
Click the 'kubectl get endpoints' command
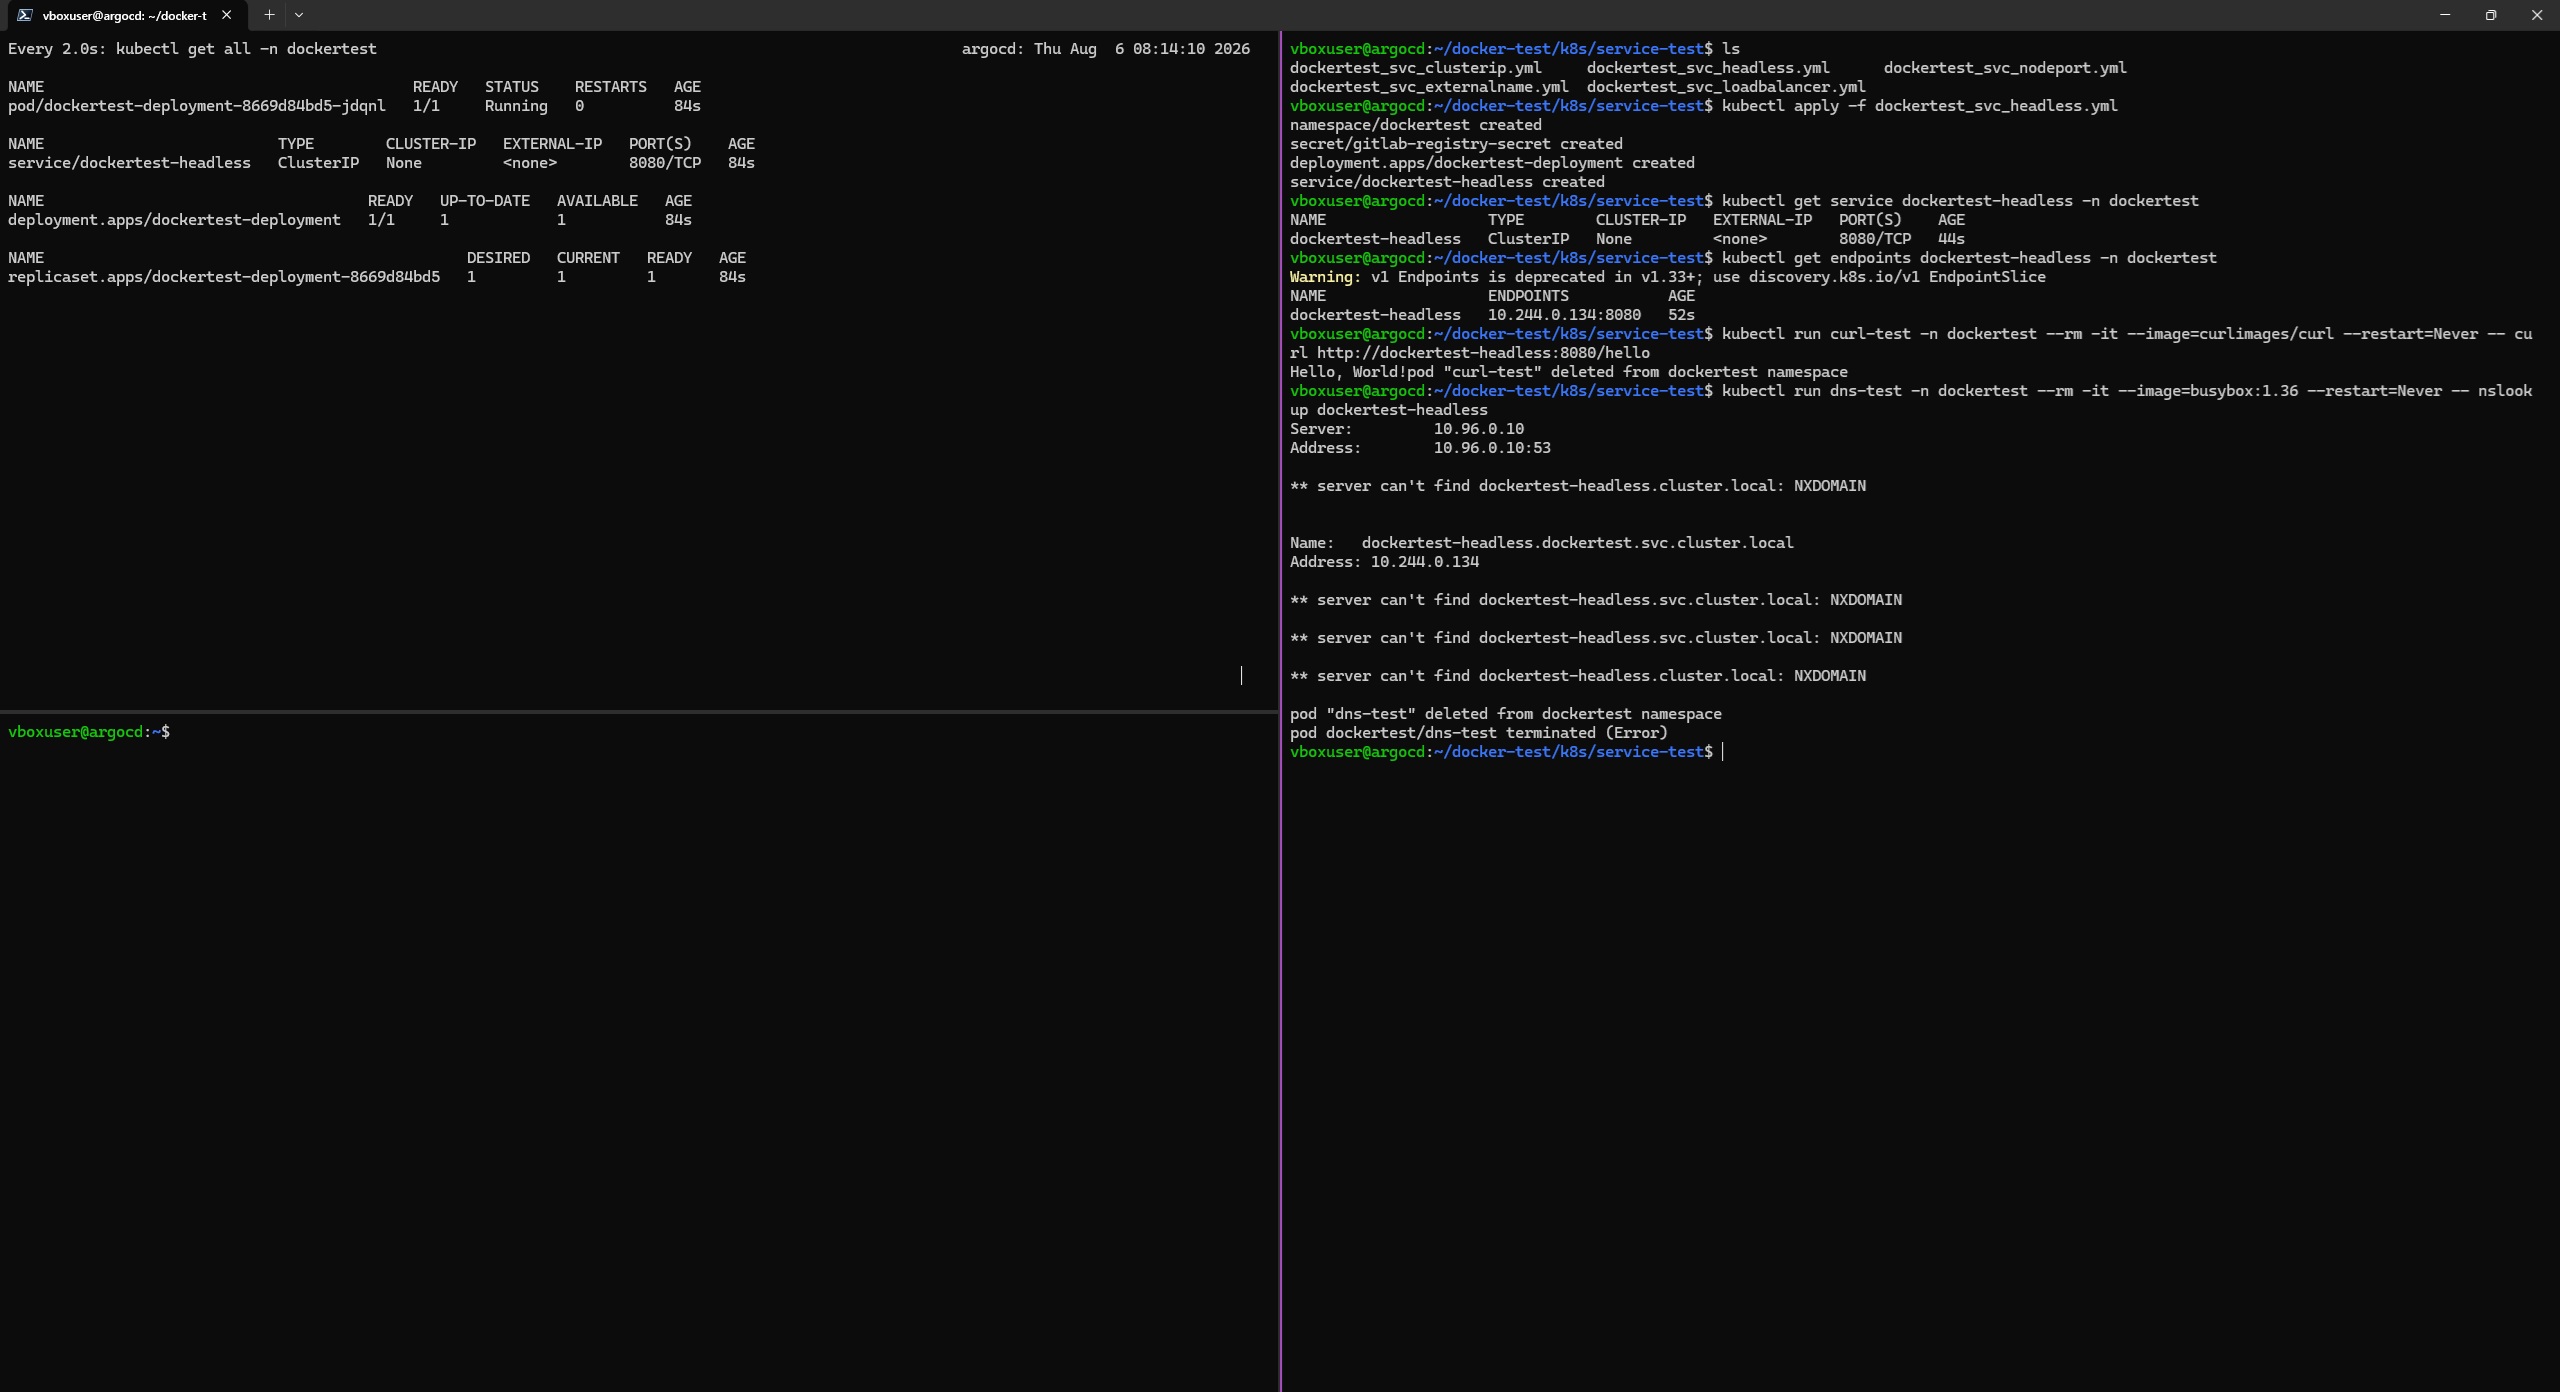tap(1969, 258)
